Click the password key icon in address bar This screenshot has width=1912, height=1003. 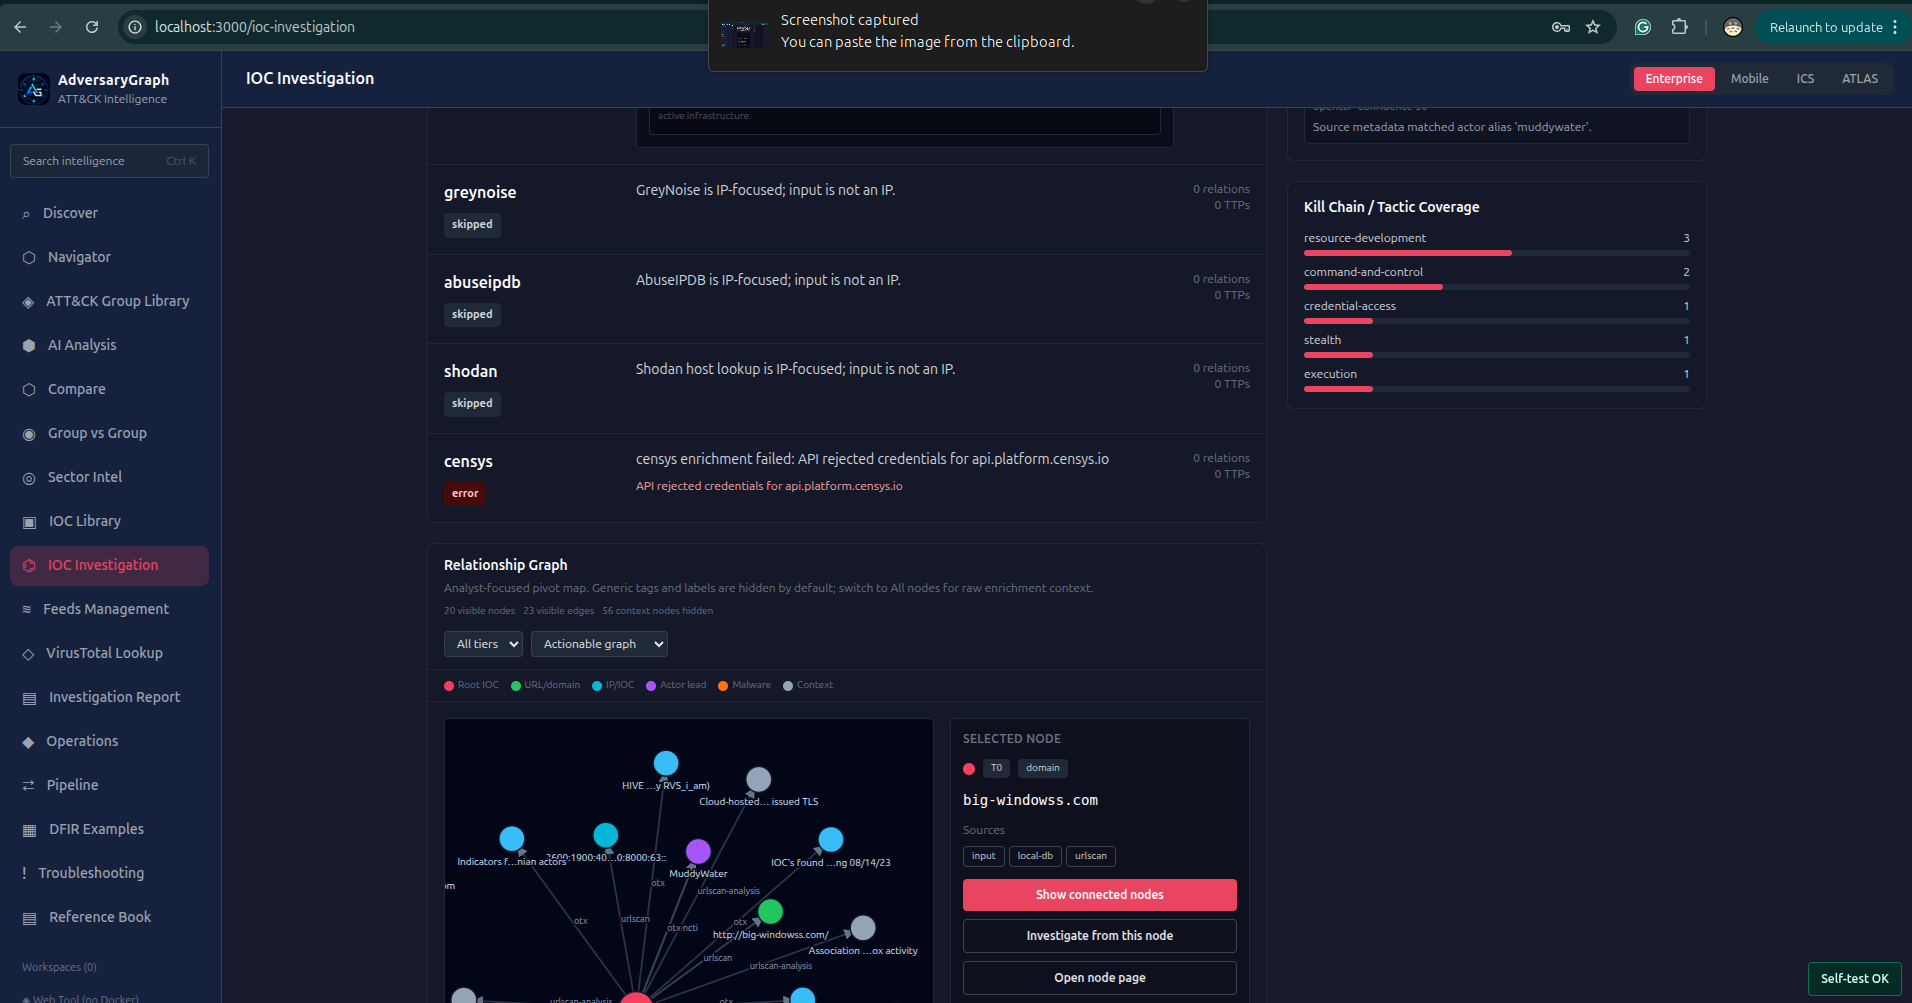[x=1561, y=27]
